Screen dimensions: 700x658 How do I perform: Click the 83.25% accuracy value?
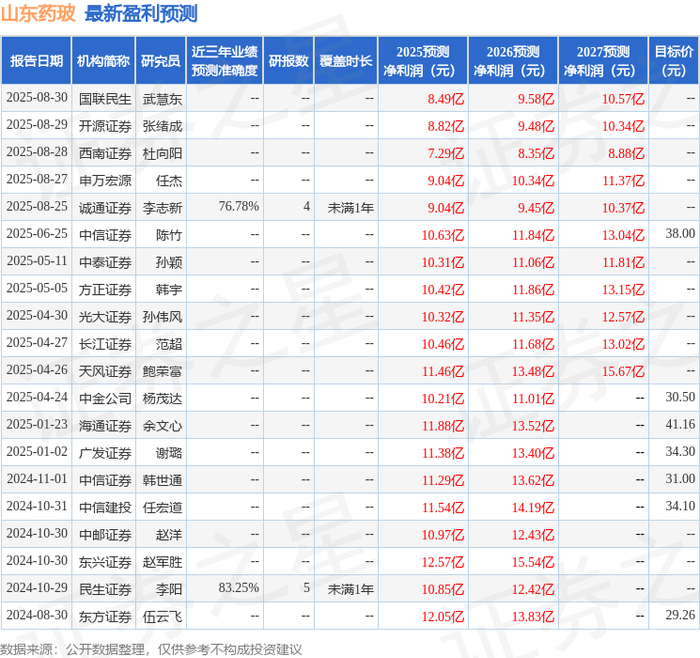click(239, 588)
